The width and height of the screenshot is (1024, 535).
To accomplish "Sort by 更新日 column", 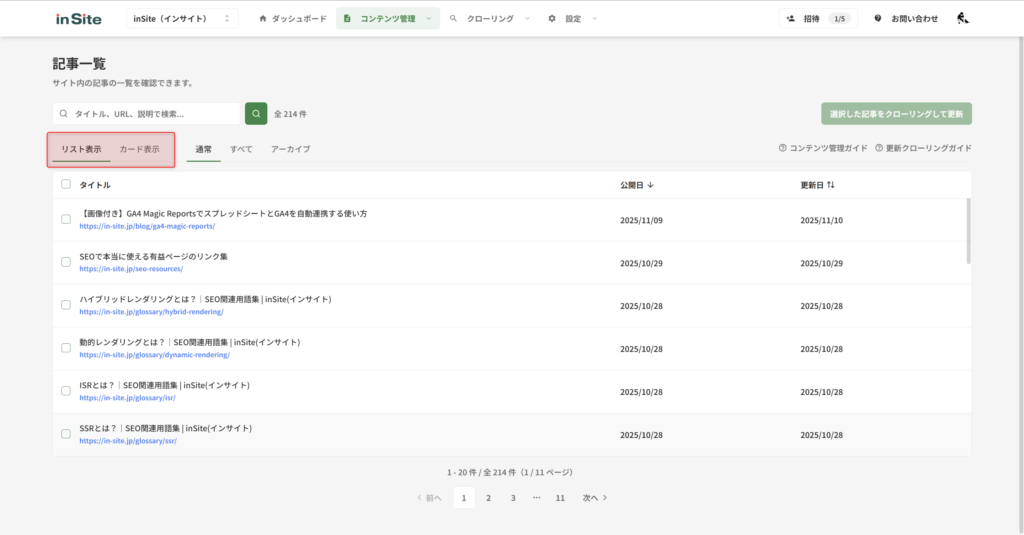I will [x=818, y=185].
